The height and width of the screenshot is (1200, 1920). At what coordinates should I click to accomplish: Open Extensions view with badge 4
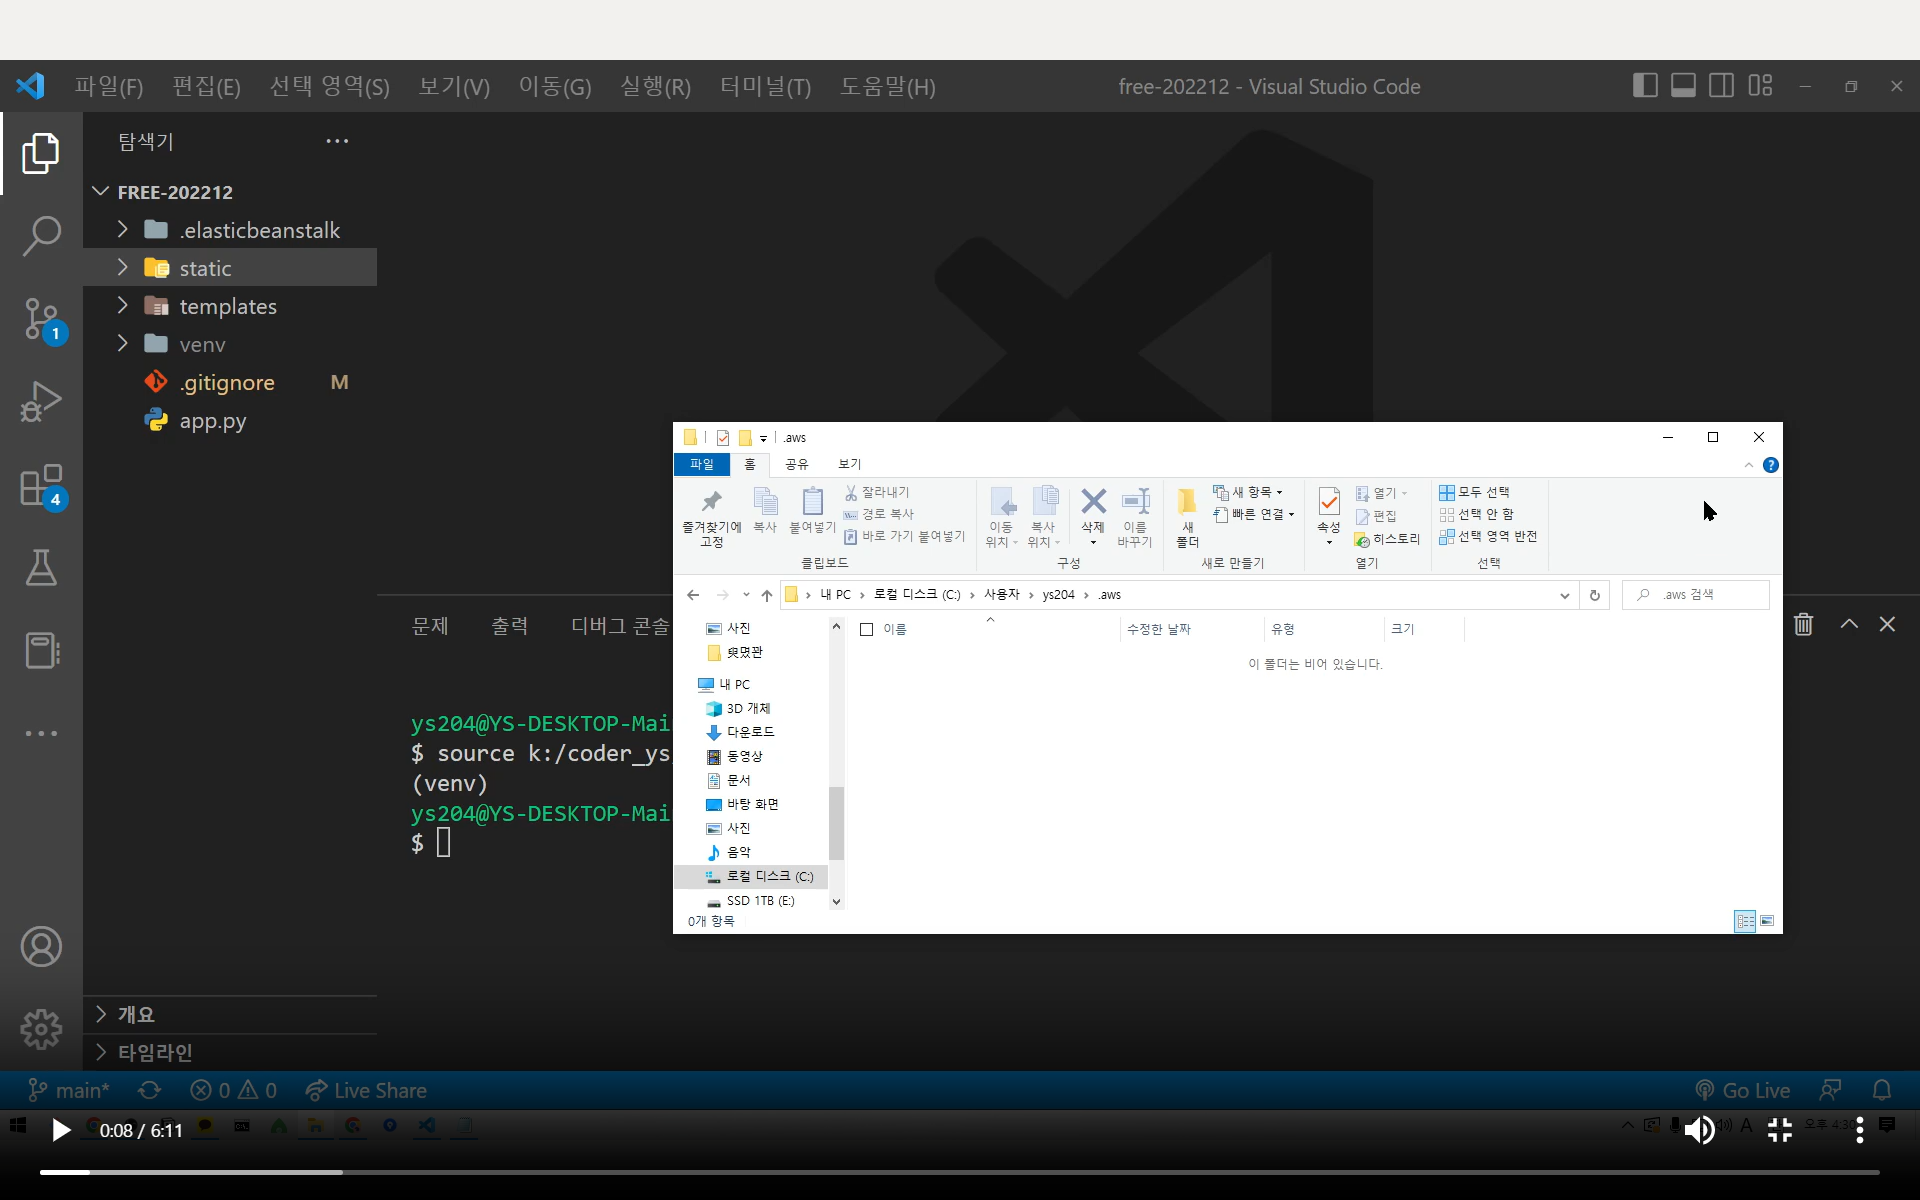click(41, 486)
